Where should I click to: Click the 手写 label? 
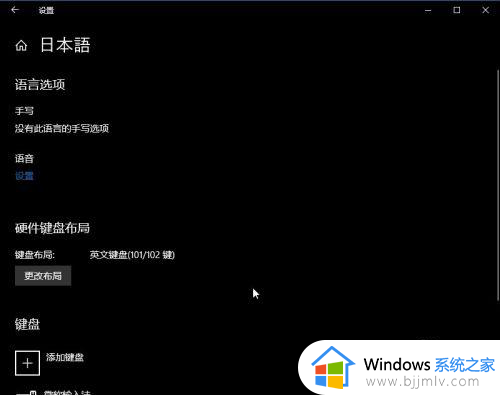tap(24, 111)
